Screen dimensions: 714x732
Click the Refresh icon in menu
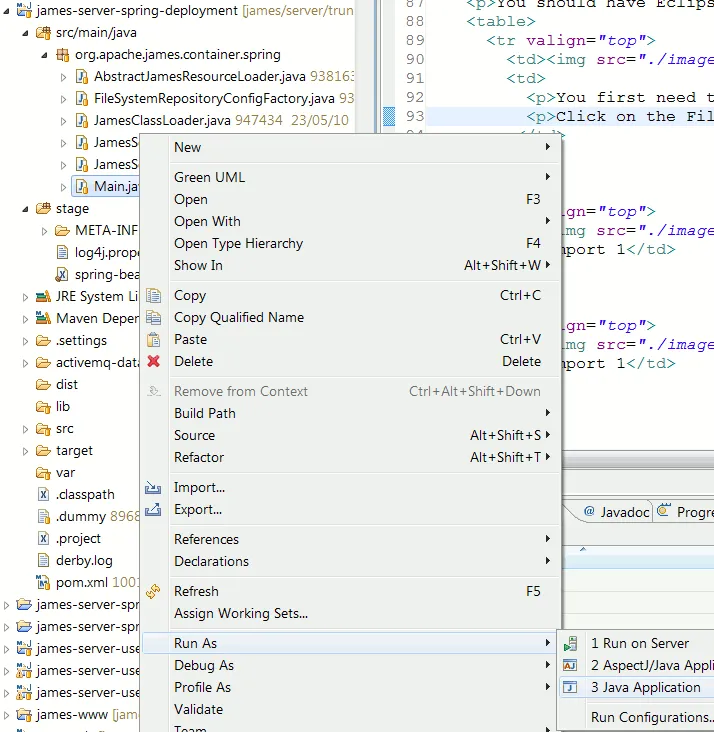(153, 591)
